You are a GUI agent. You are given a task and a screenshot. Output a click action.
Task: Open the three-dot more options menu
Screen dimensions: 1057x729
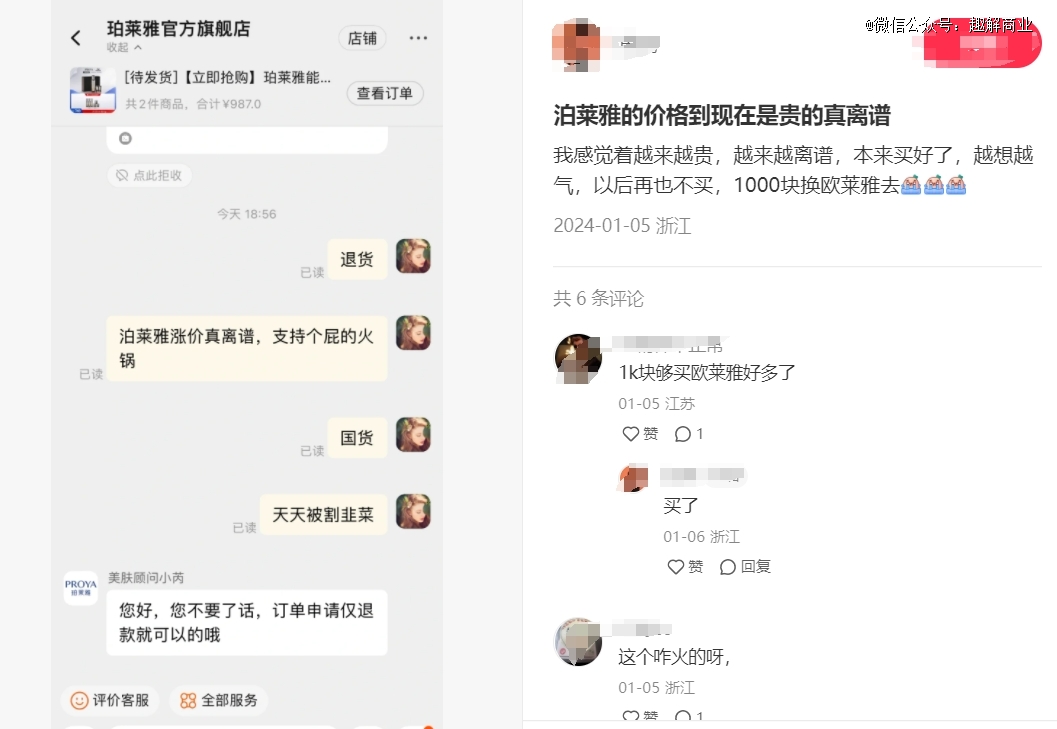418,38
